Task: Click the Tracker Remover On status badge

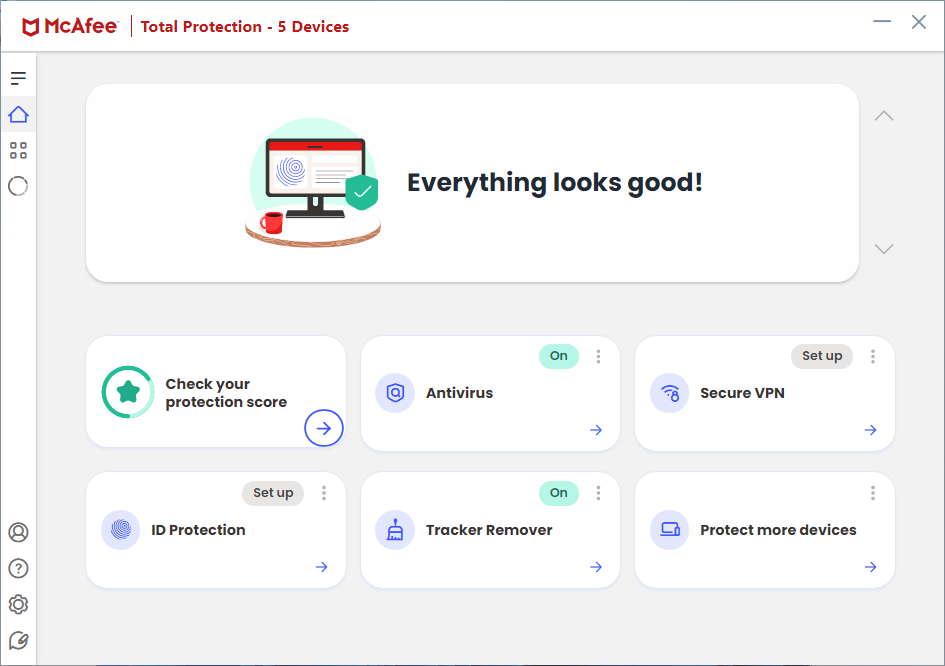Action: click(x=558, y=493)
